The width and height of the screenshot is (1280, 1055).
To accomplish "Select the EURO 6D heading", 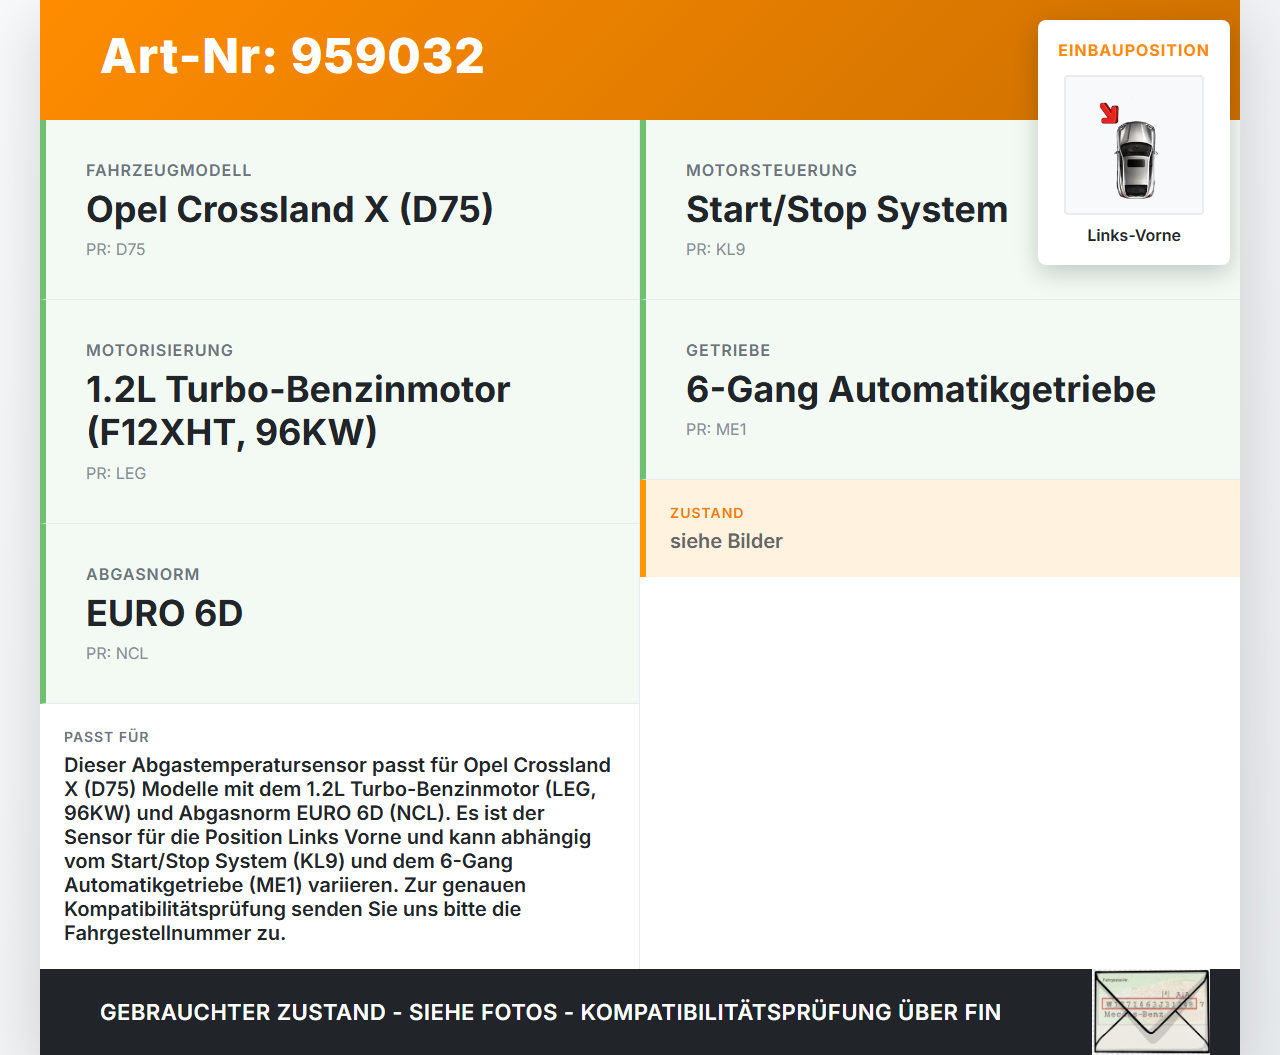I will tap(164, 614).
